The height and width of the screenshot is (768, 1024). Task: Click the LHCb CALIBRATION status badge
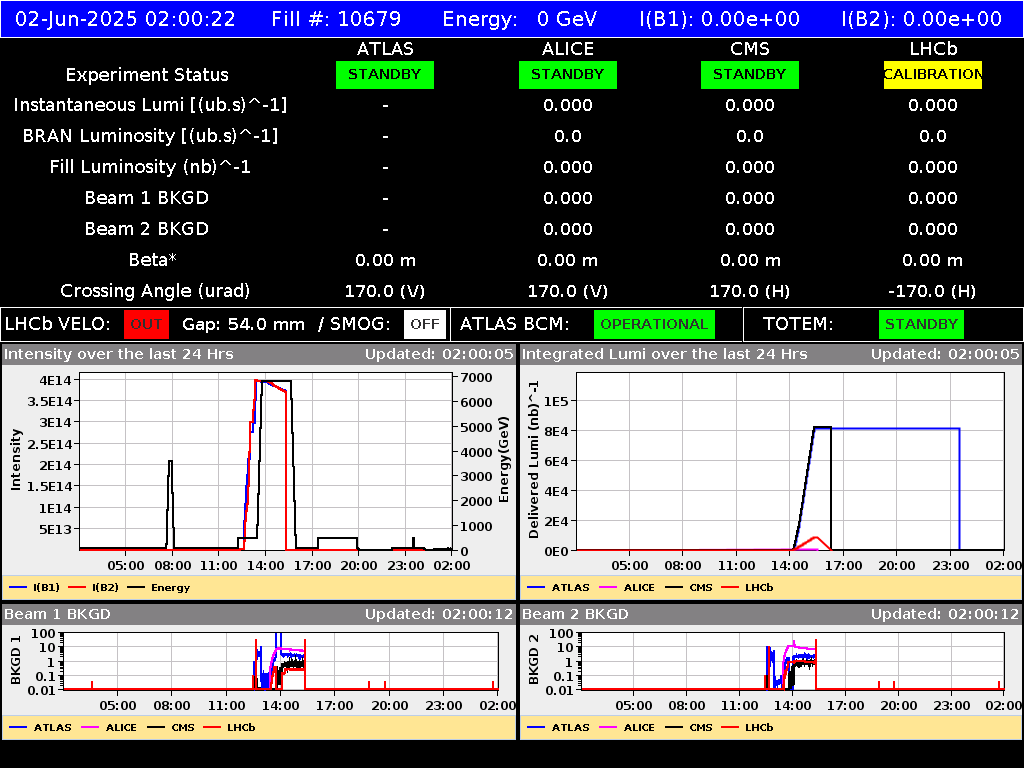933,74
